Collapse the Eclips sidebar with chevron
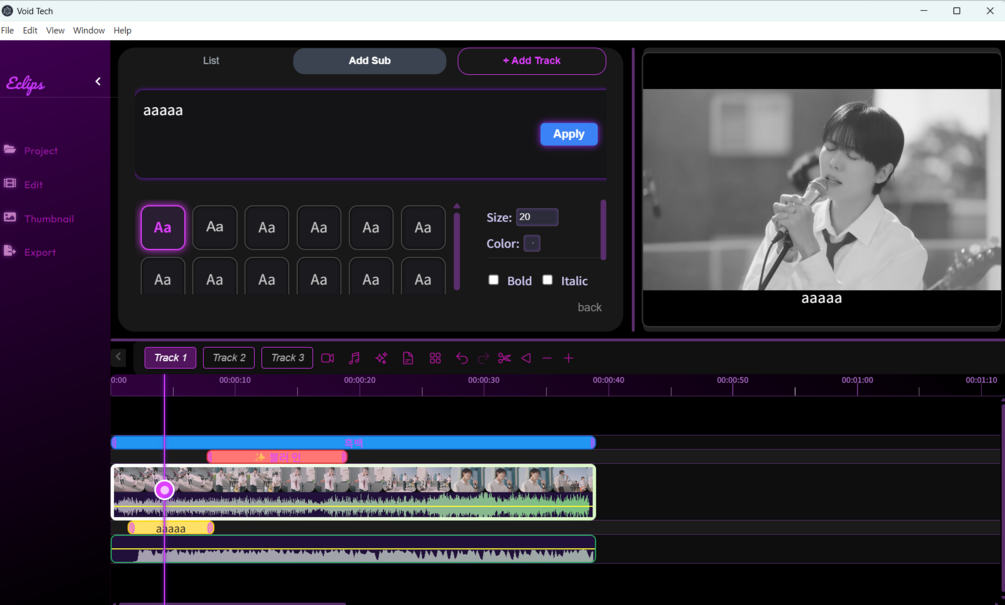The image size is (1005, 605). [98, 81]
